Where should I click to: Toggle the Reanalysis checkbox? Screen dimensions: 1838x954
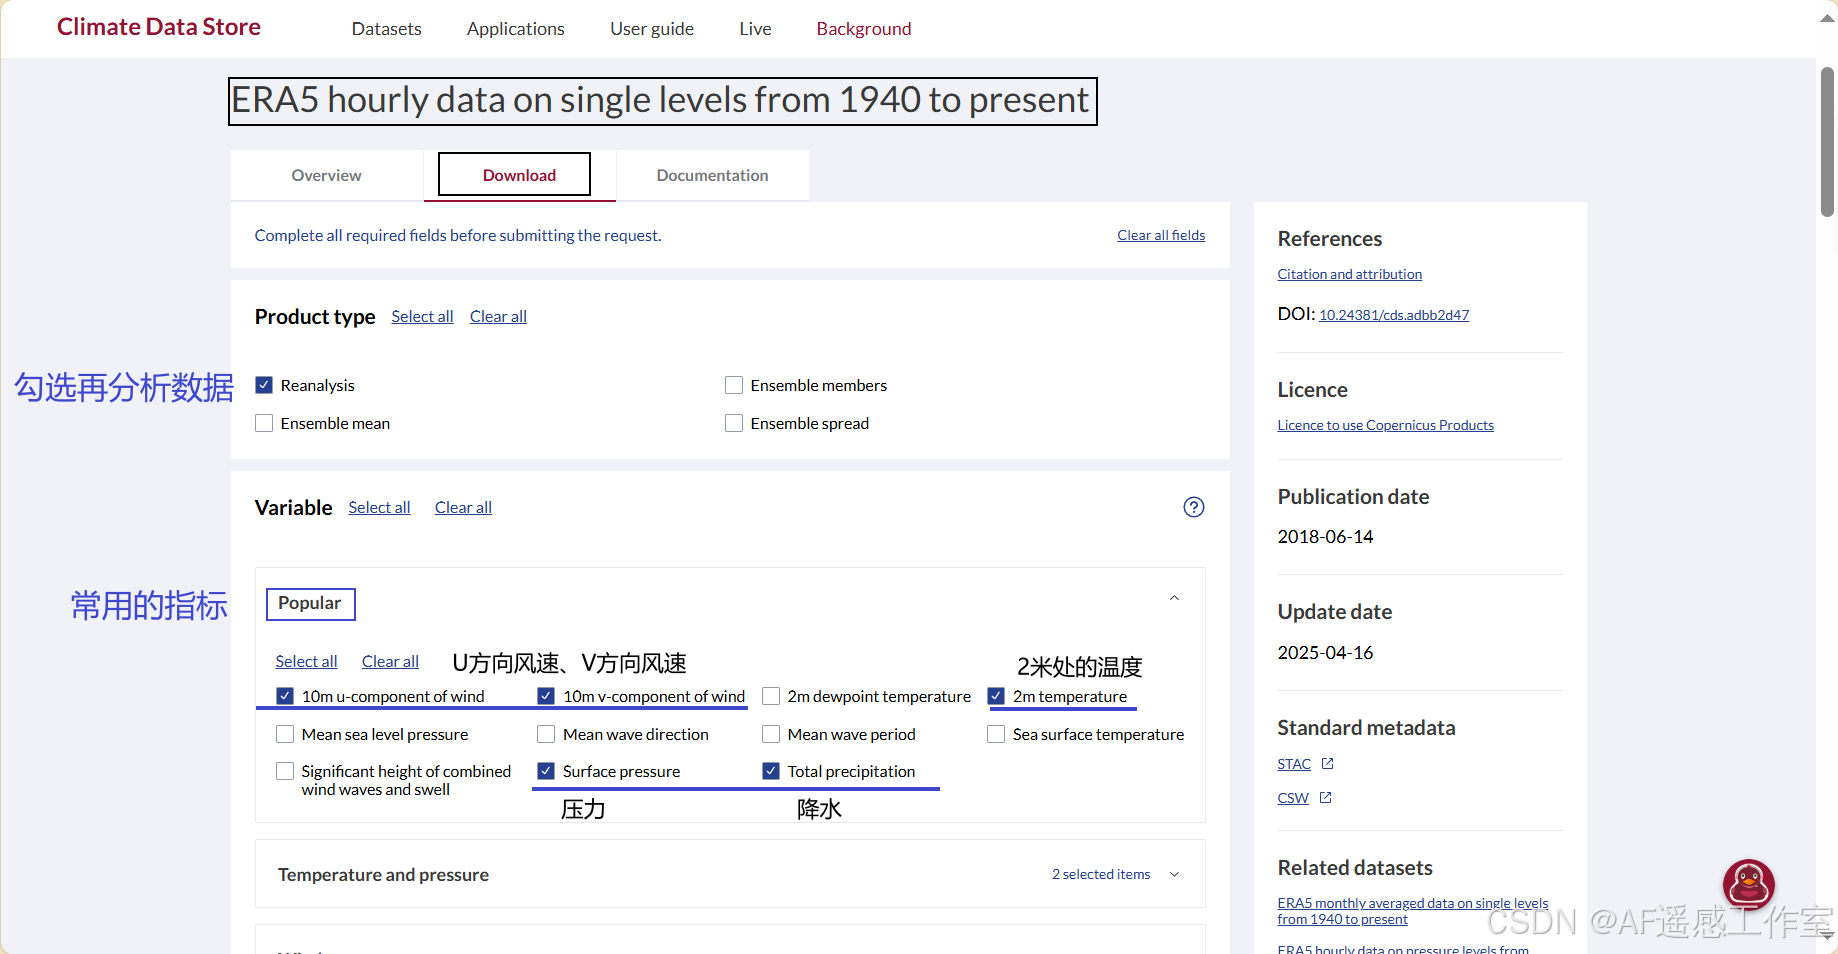pos(264,385)
